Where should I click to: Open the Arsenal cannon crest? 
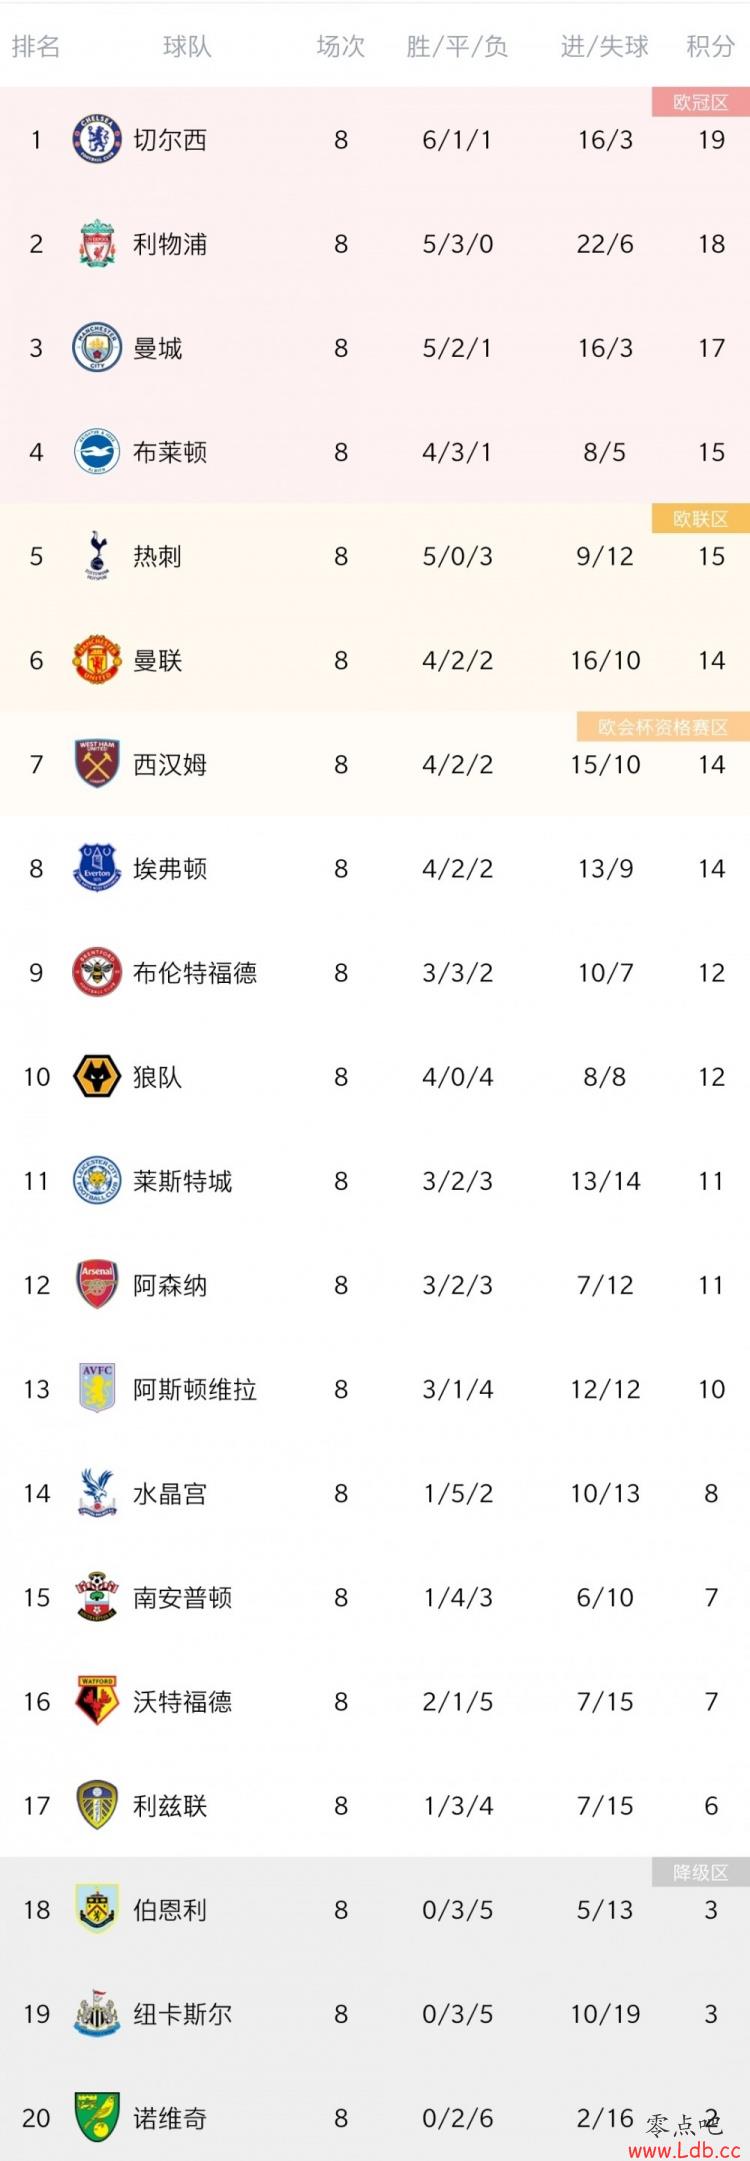[x=97, y=1285]
